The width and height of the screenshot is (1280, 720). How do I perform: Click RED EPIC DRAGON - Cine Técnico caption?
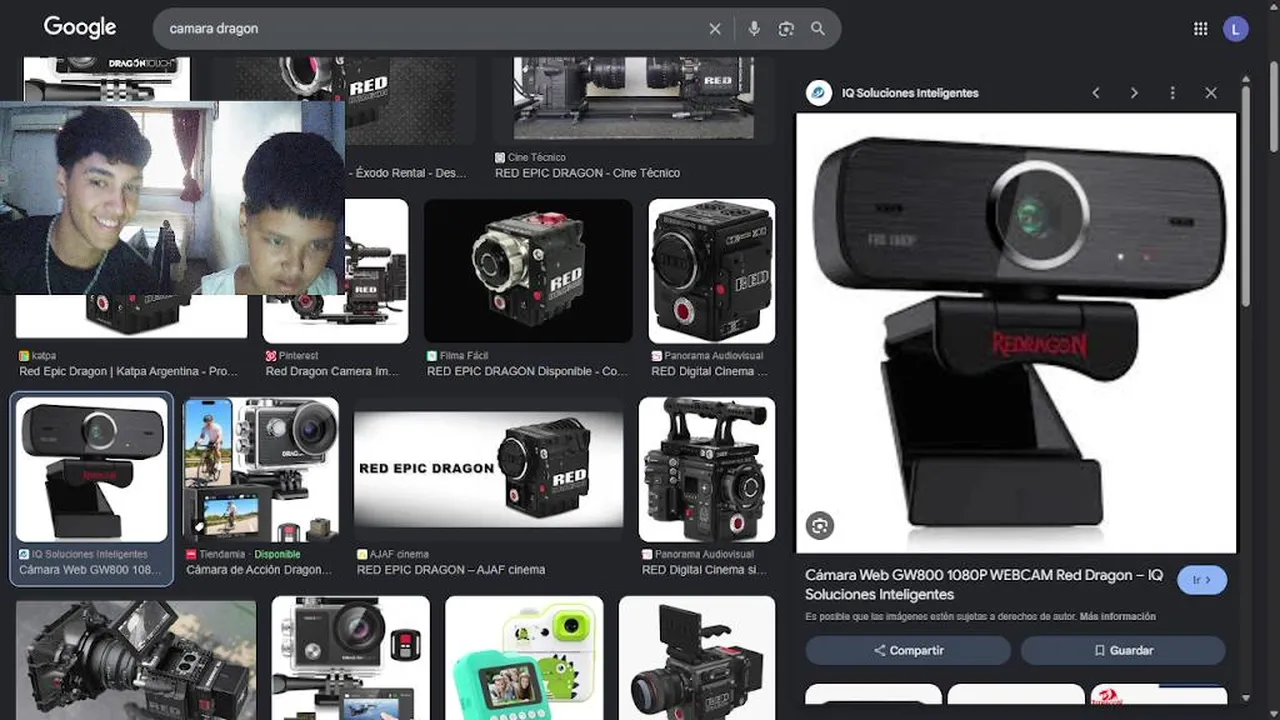tap(587, 173)
